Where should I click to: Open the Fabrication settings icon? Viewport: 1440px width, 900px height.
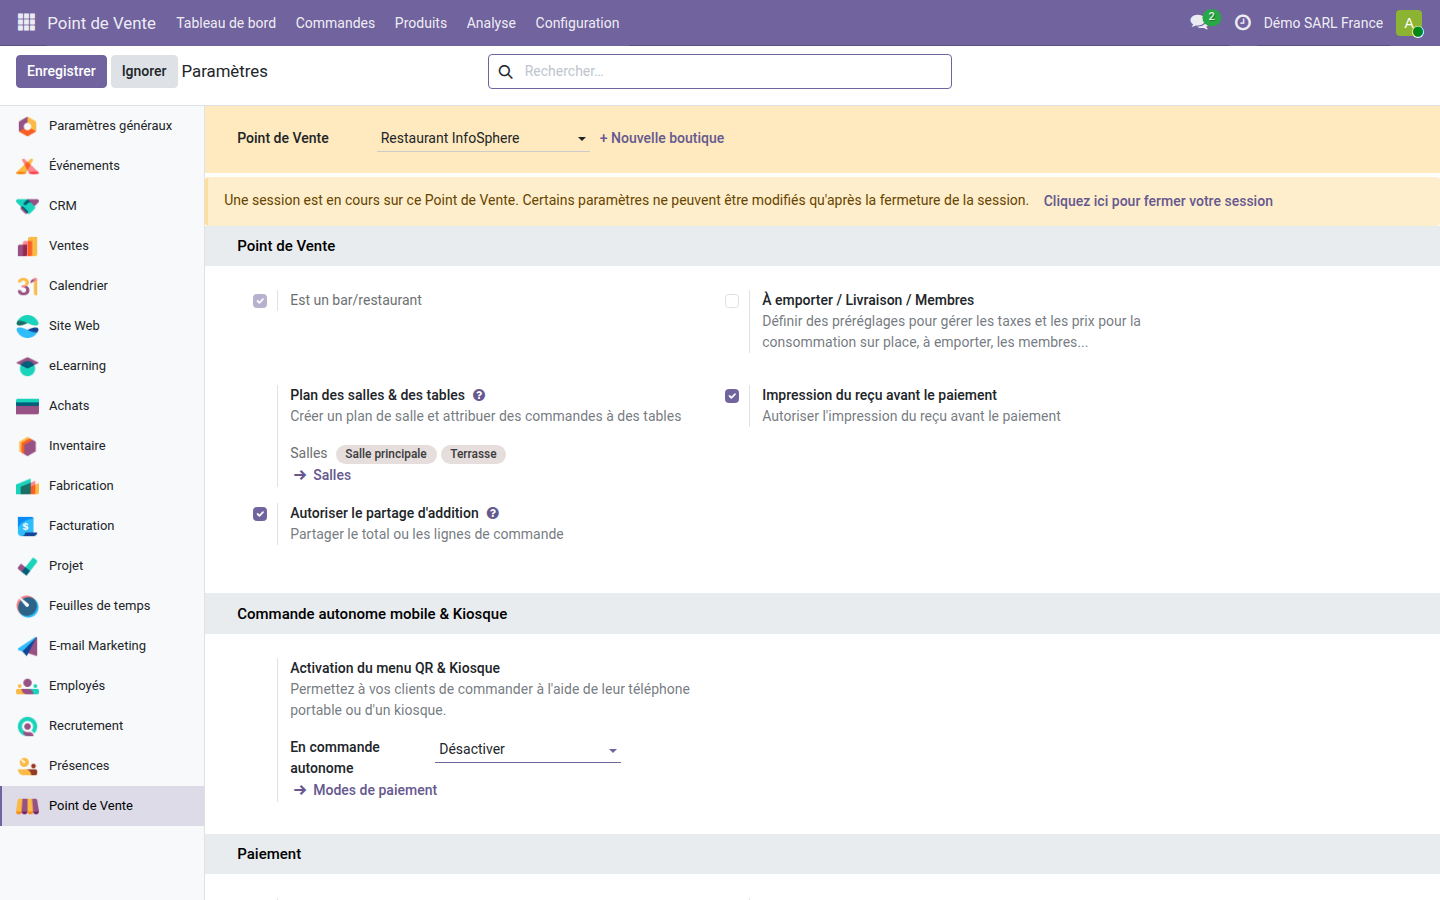28,486
